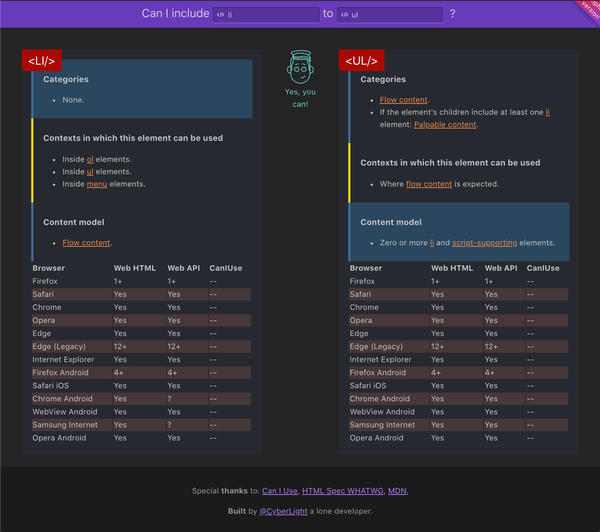Focus the child element input containing li

(x=270, y=15)
